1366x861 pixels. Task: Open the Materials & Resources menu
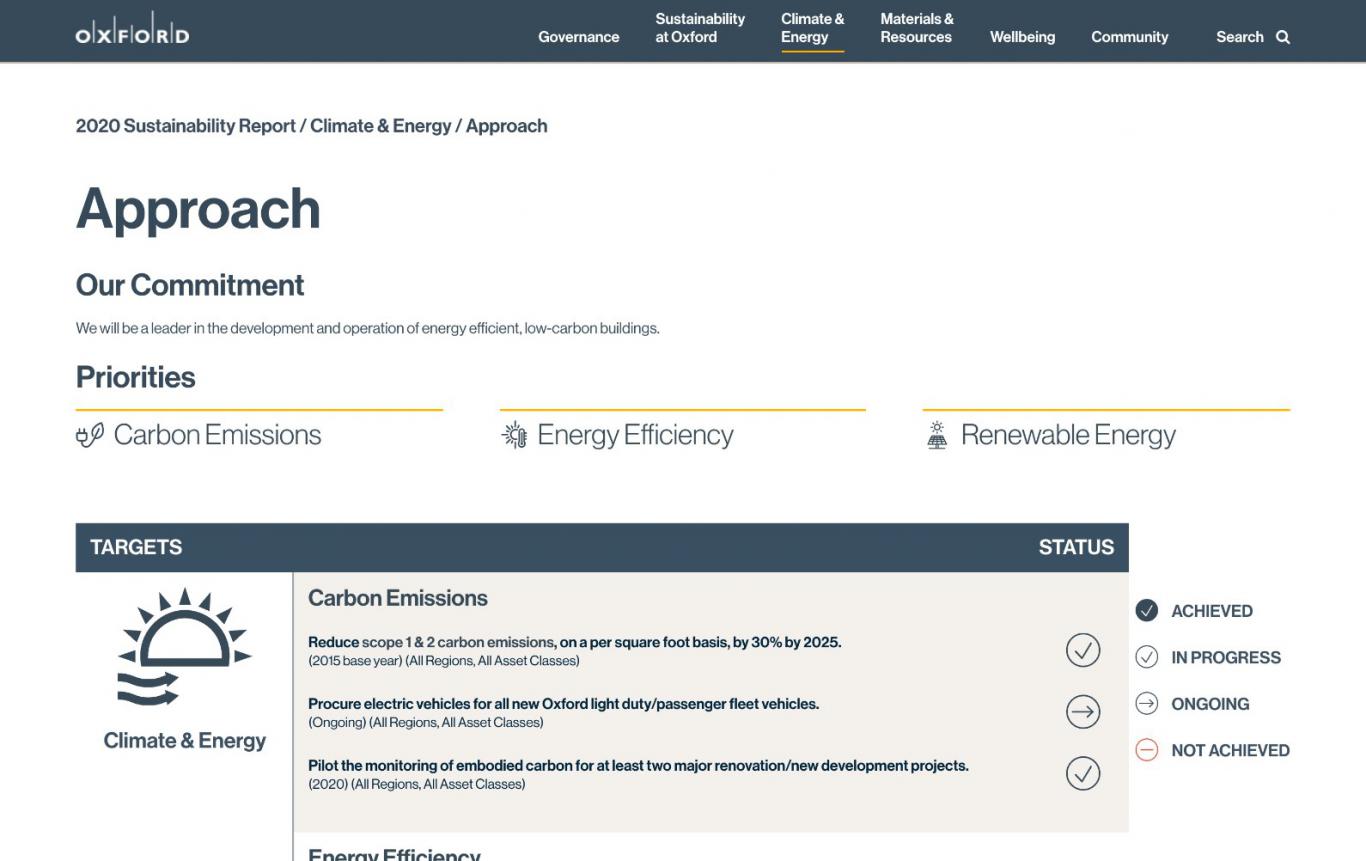[x=917, y=28]
